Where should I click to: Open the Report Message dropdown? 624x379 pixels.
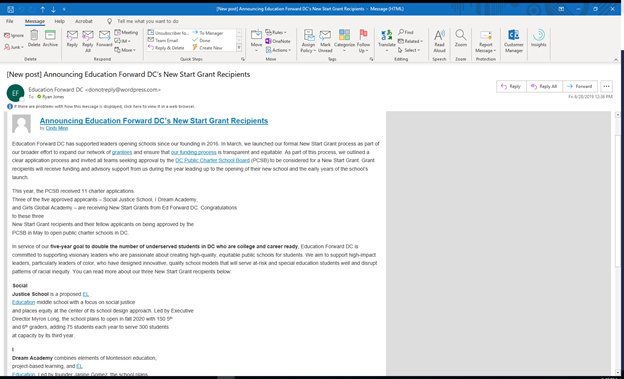(486, 41)
